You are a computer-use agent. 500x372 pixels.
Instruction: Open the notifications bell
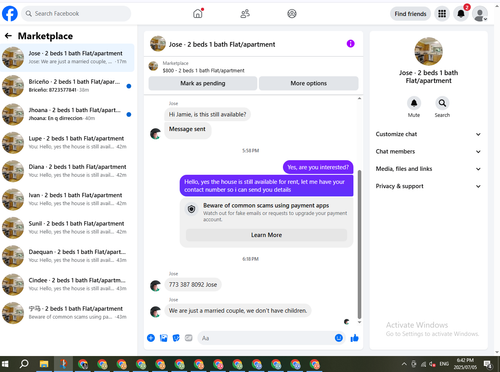coord(461,14)
